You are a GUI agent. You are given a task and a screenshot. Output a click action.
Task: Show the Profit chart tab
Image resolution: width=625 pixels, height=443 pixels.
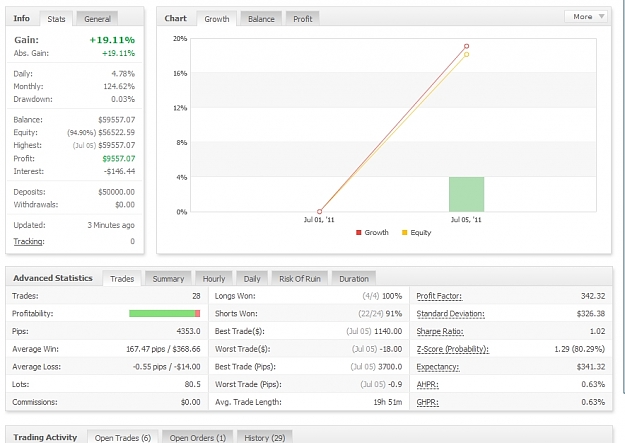click(303, 19)
